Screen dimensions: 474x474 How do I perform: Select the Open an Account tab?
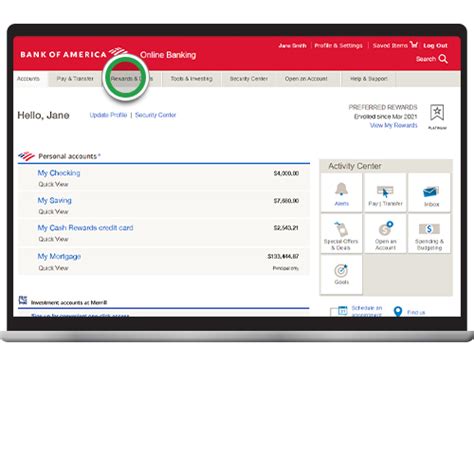click(x=306, y=79)
